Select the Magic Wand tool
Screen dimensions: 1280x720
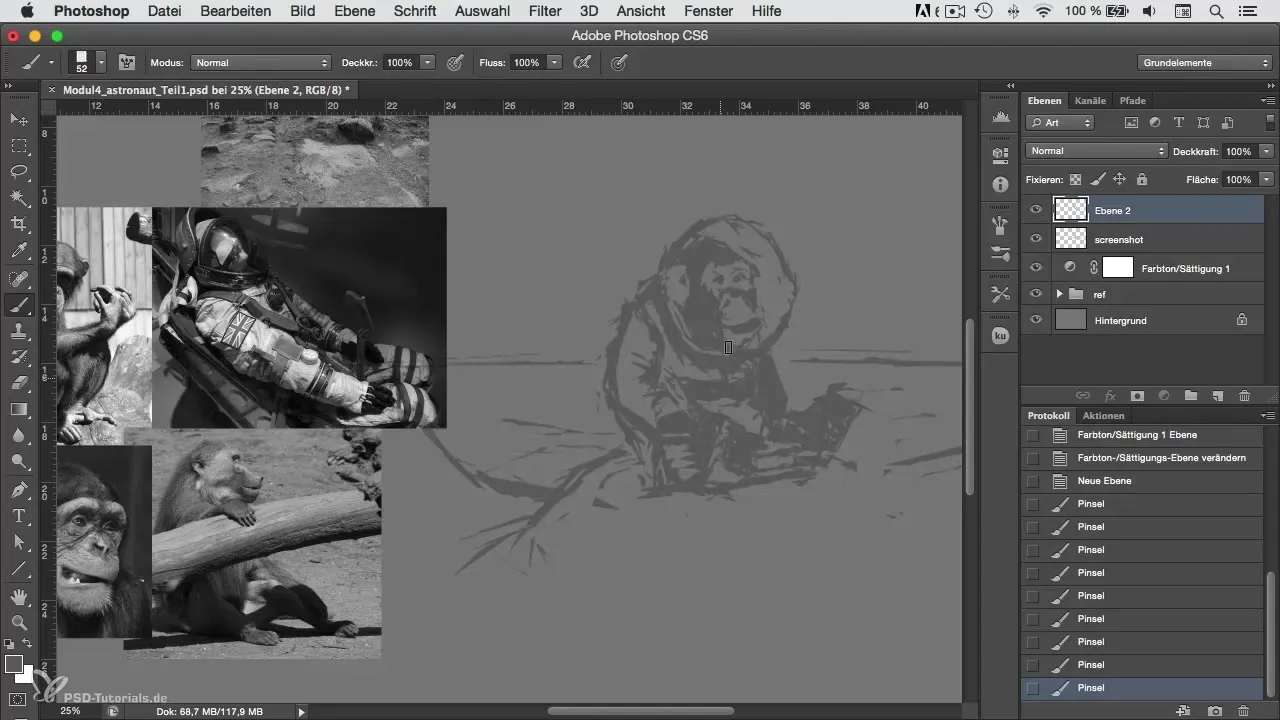[19, 198]
